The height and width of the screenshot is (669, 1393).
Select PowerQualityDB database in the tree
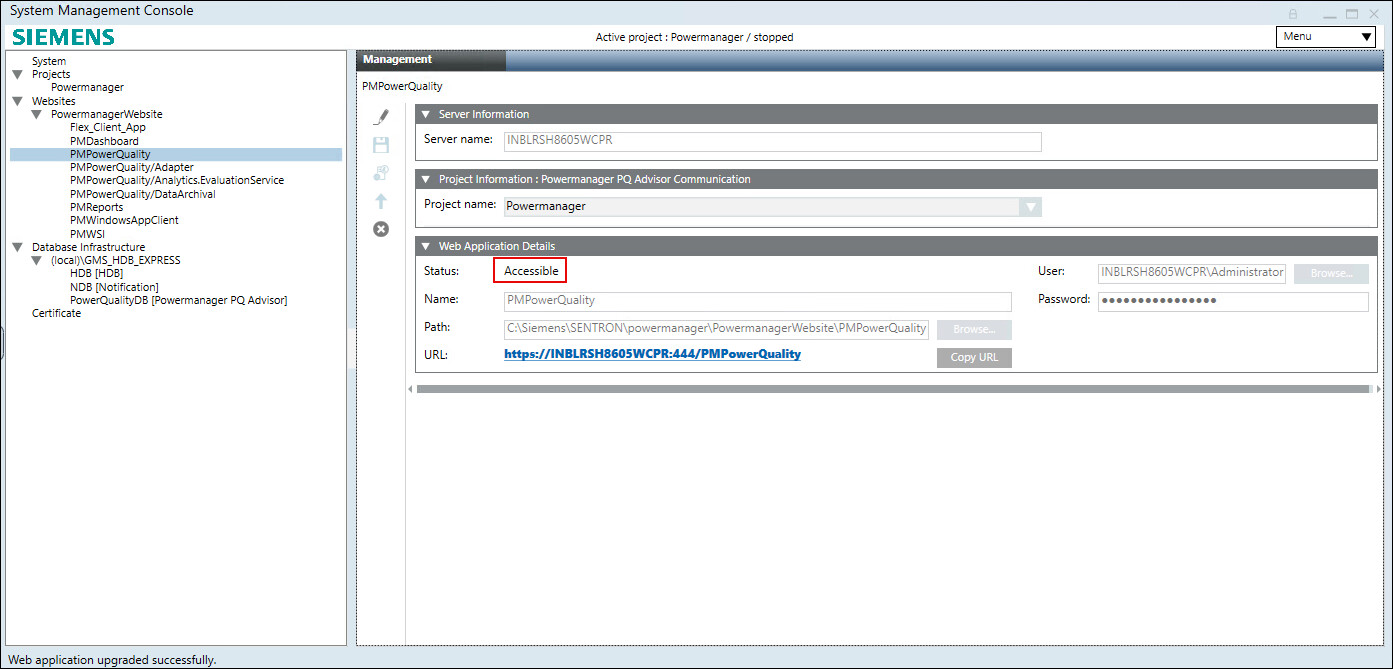[x=178, y=300]
